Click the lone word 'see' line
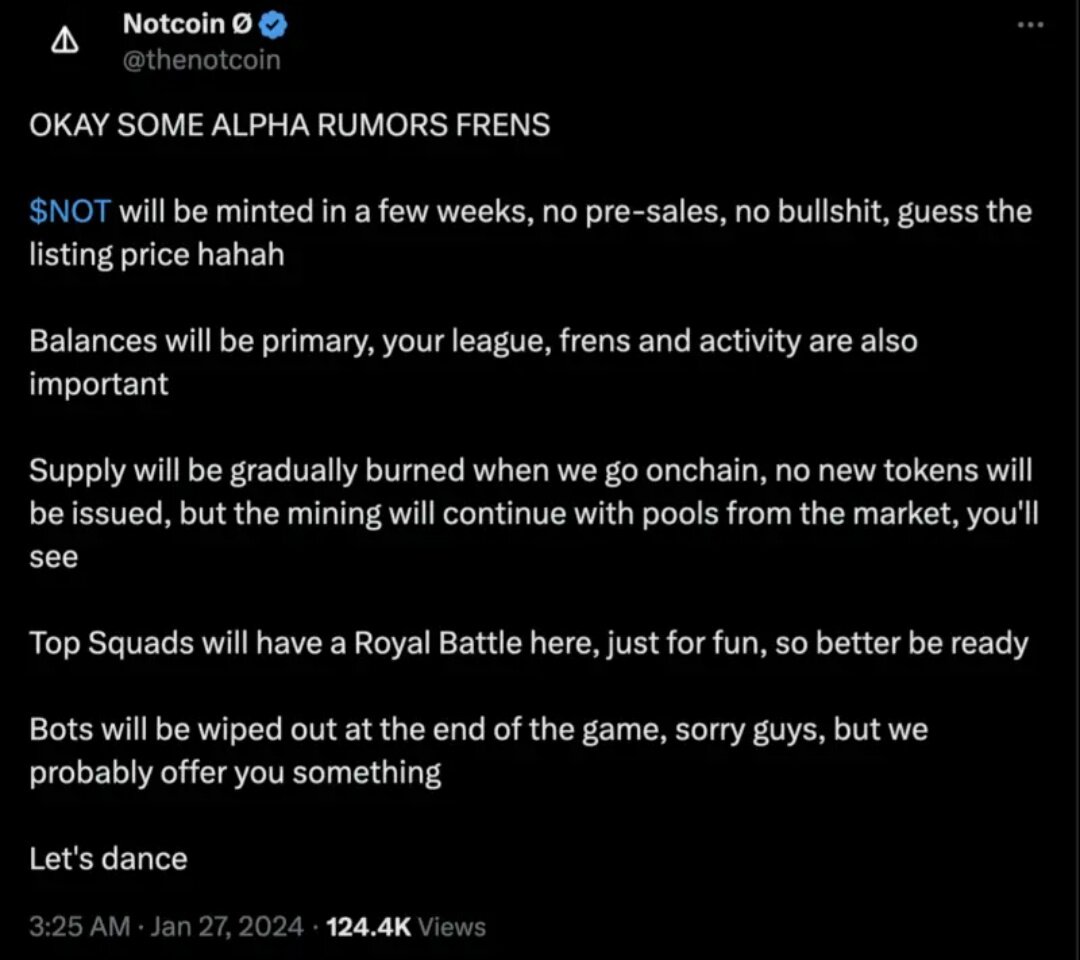The image size is (1080, 960). 54,556
